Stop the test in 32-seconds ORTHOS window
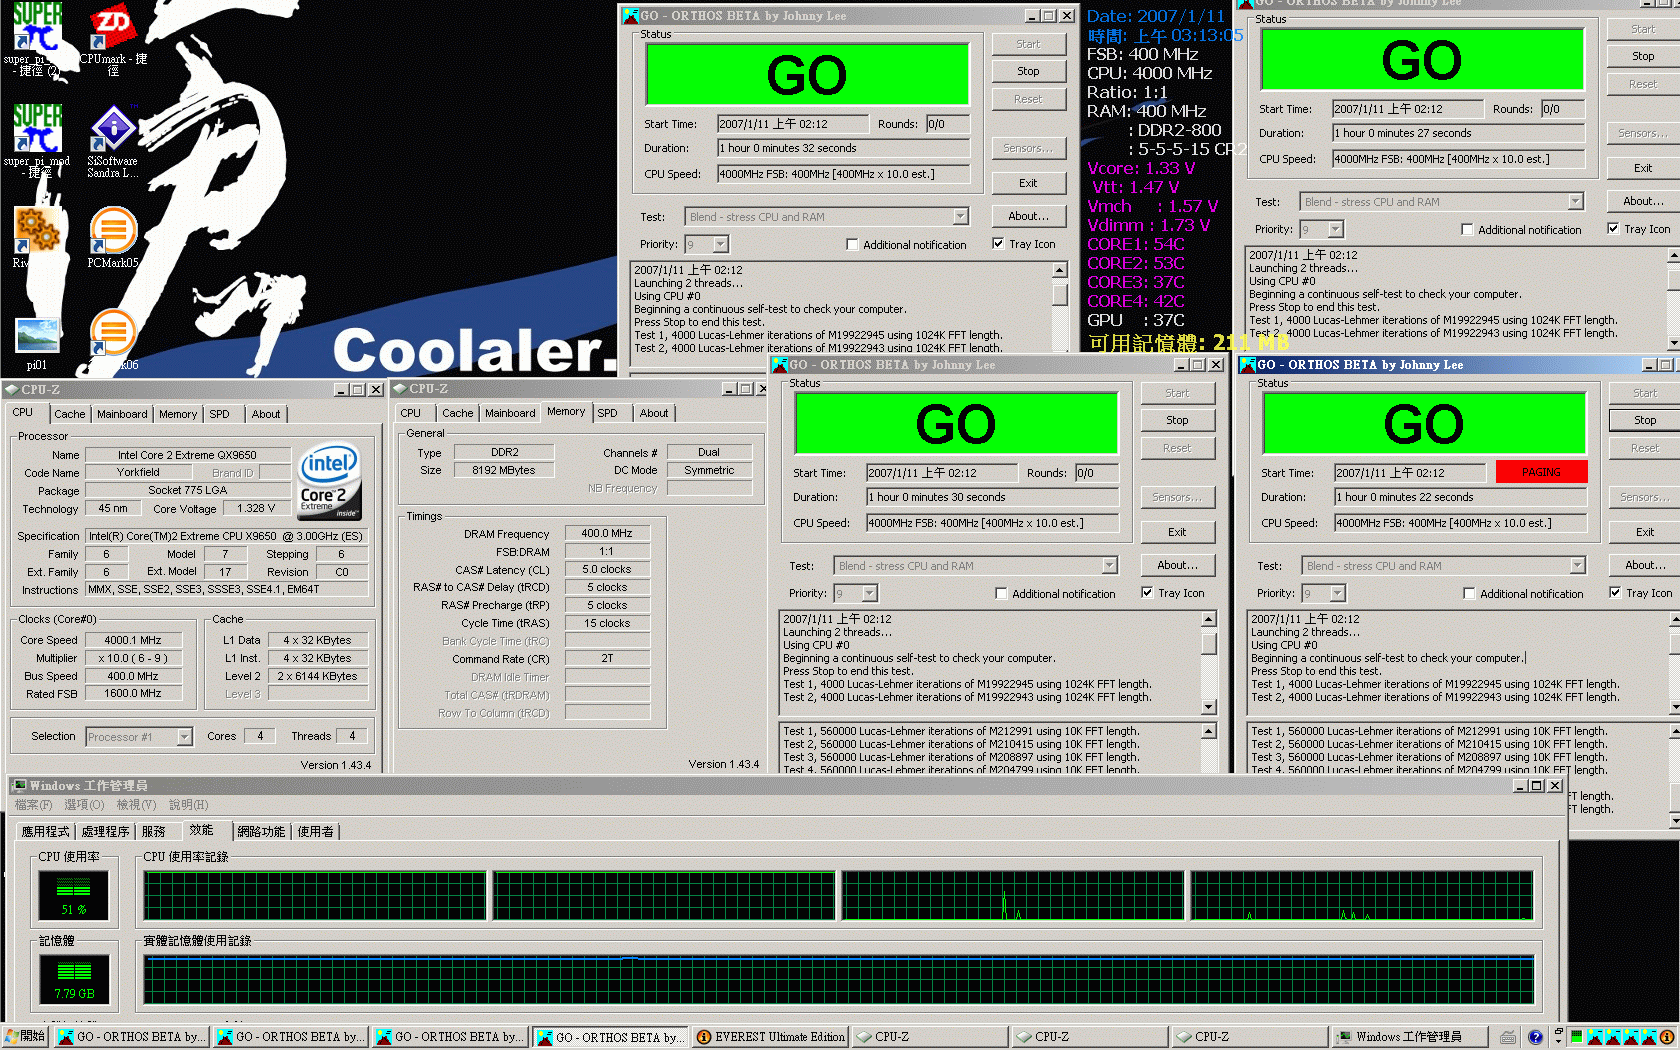Image resolution: width=1680 pixels, height=1050 pixels. [1028, 71]
